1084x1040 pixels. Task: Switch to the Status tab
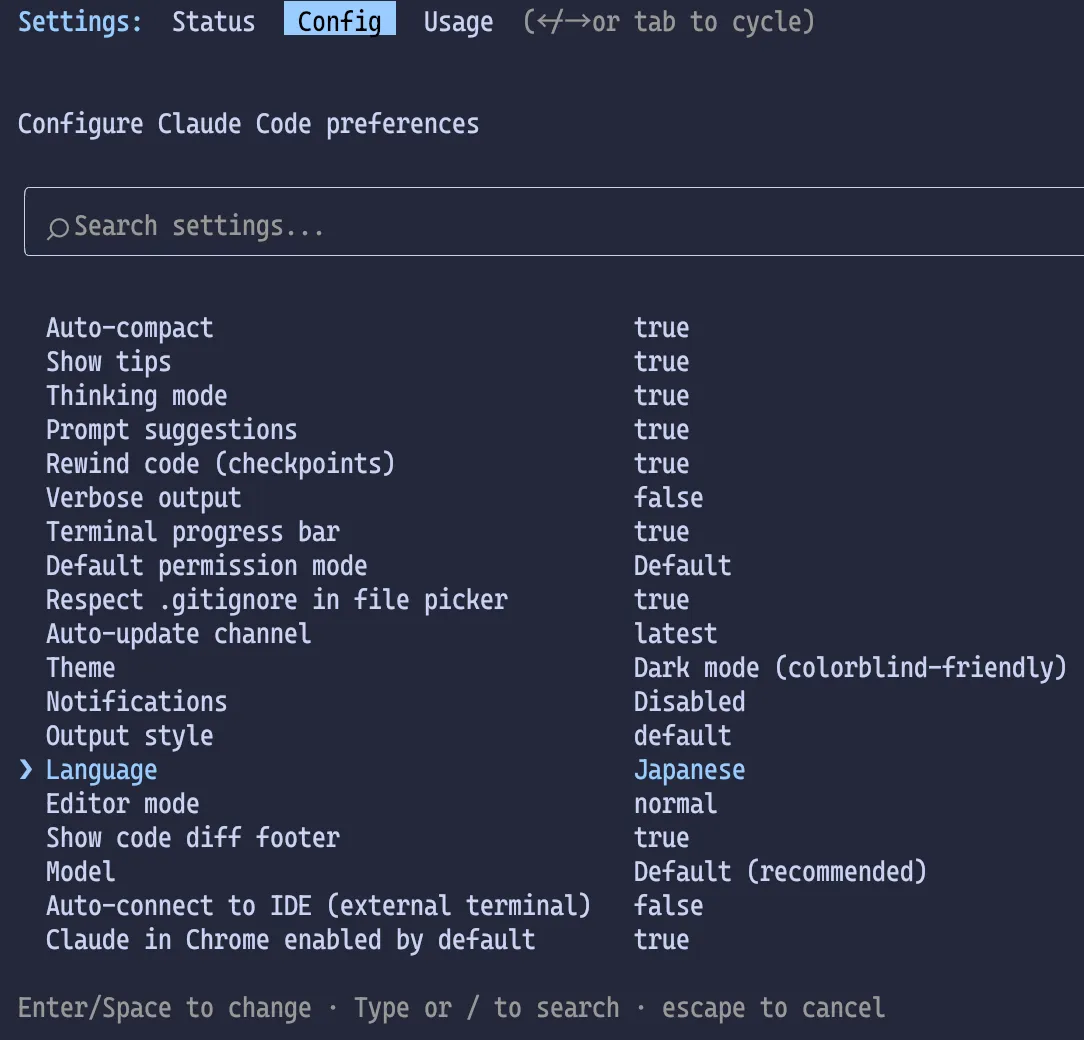coord(213,22)
